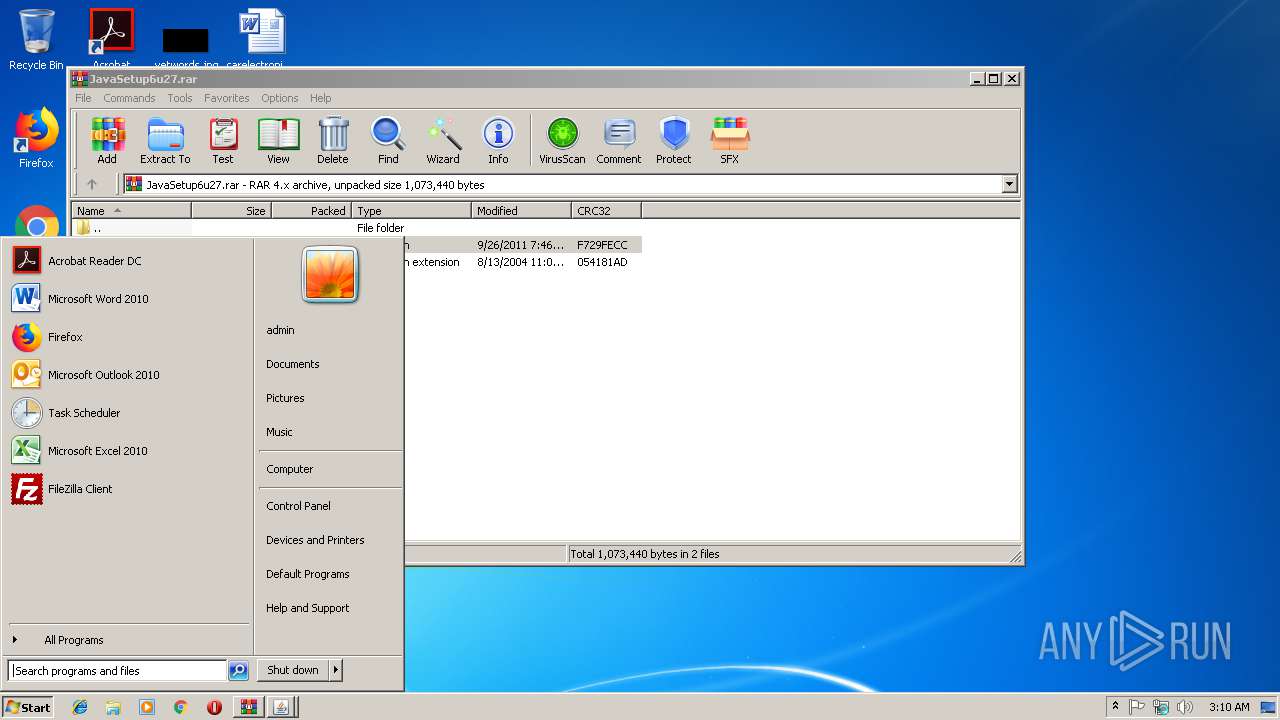Viewport: 1280px width, 720px height.
Task: Click the Protect shield icon
Action: (674, 141)
